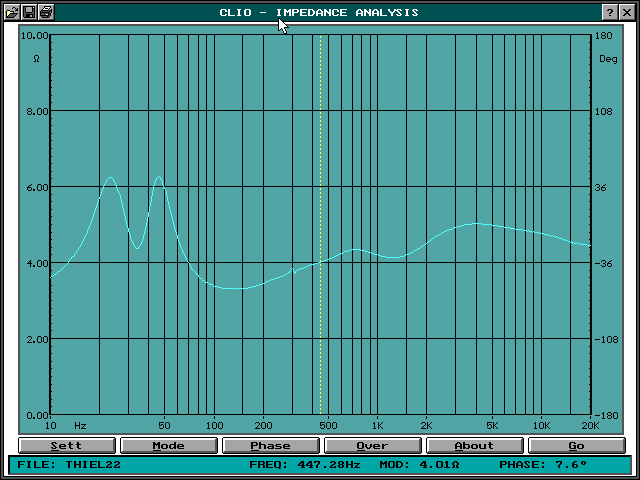Click the 8.00 ohm axis label
This screenshot has height=480, width=640.
[x=38, y=111]
